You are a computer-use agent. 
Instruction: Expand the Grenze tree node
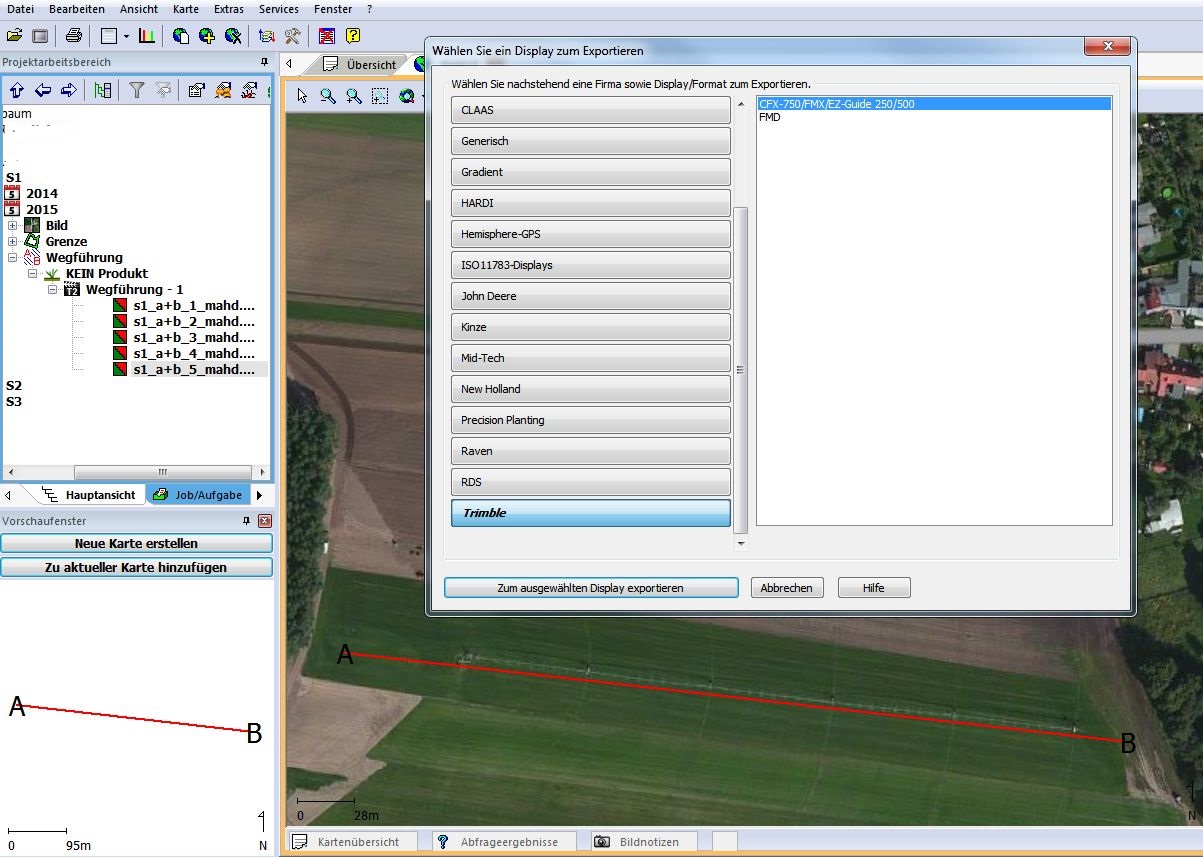pyautogui.click(x=12, y=242)
